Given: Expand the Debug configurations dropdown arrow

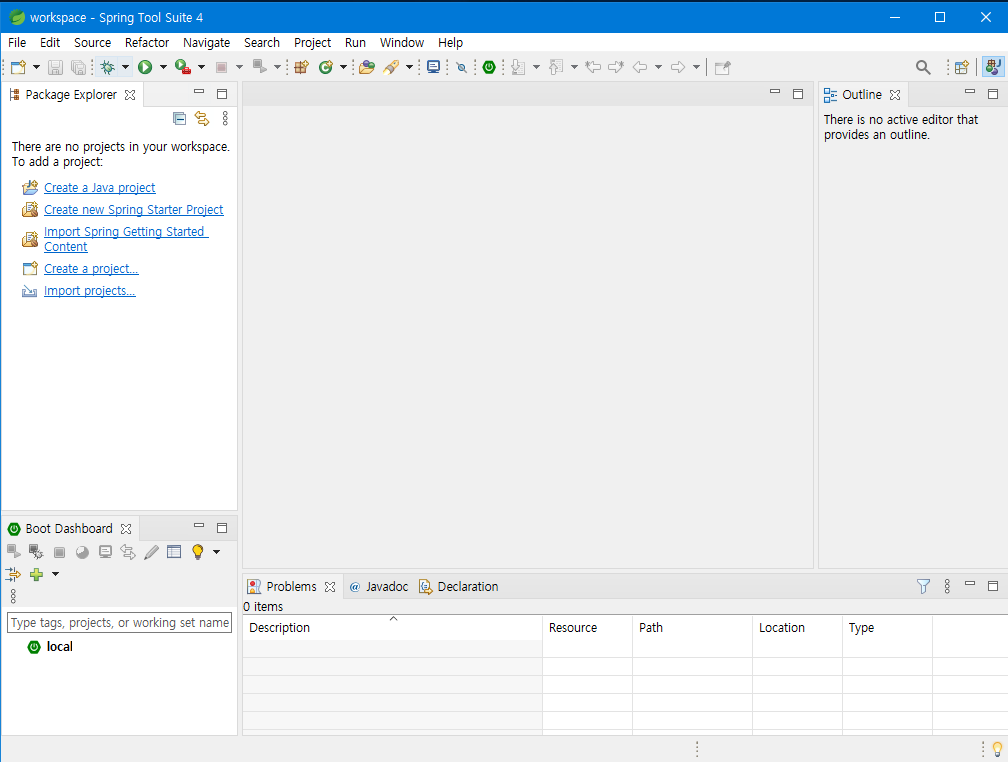Looking at the screenshot, I should [125, 67].
